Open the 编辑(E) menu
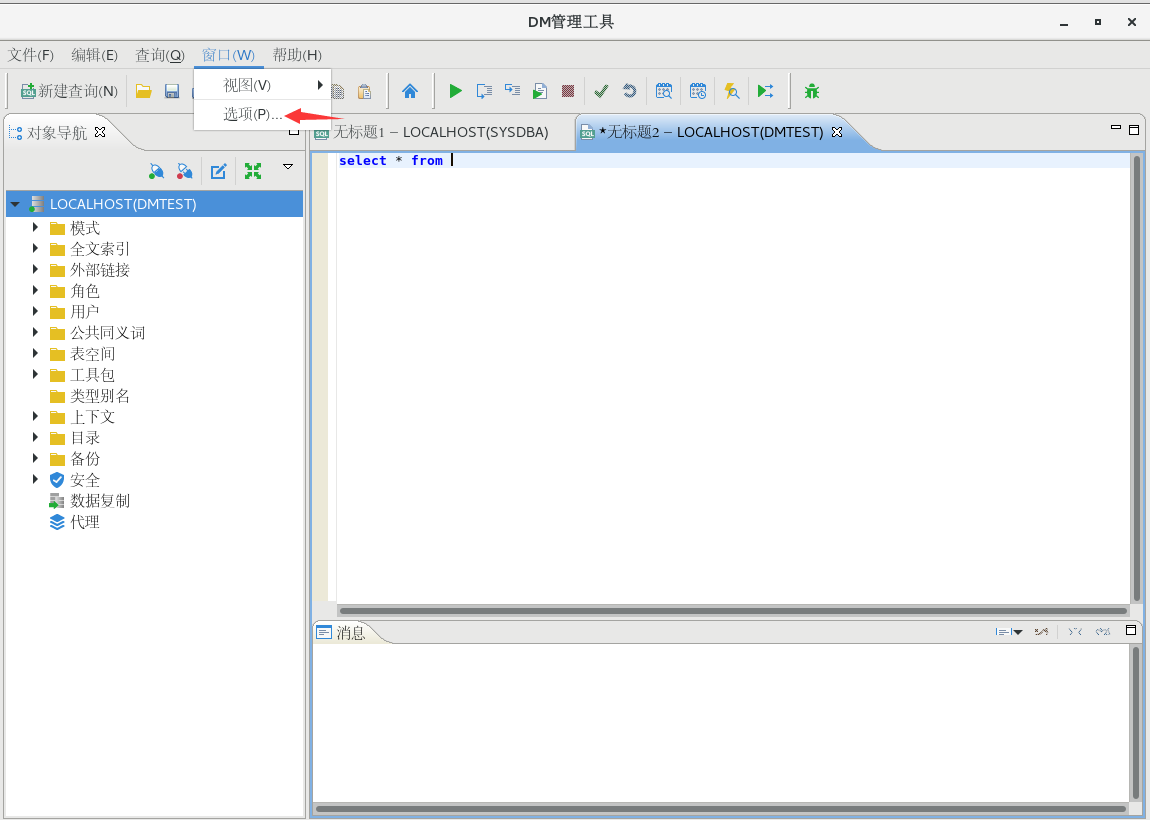The height and width of the screenshot is (820, 1150). click(x=95, y=55)
